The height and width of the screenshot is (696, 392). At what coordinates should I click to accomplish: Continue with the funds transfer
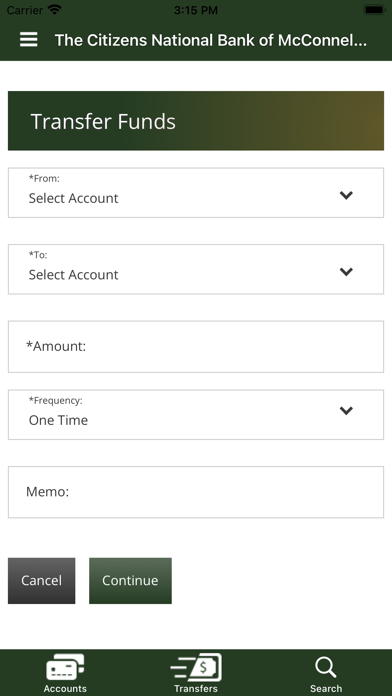(x=131, y=581)
